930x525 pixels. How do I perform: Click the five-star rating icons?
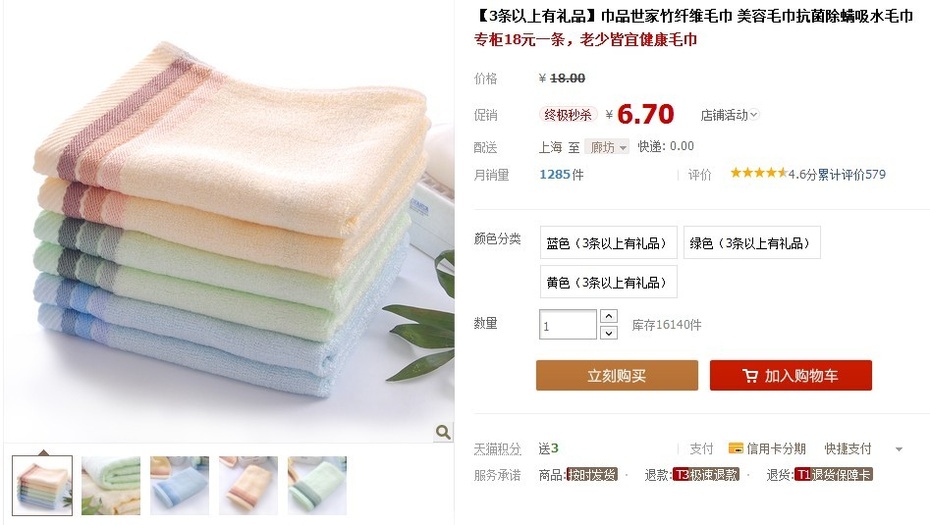(x=759, y=173)
